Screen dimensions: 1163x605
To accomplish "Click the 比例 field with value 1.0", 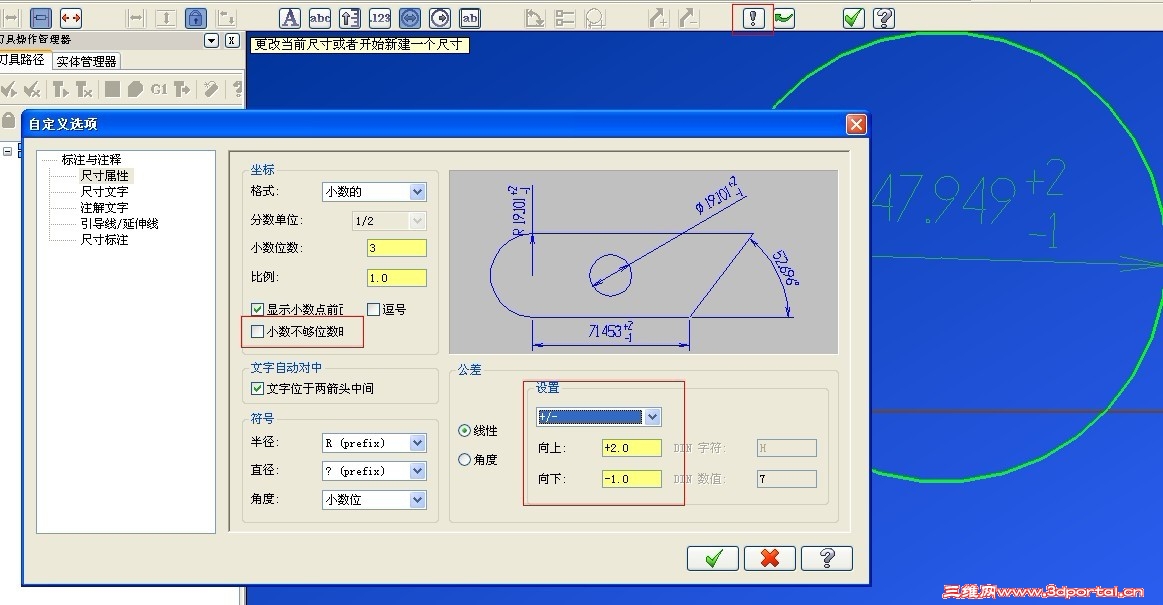I will point(397,278).
